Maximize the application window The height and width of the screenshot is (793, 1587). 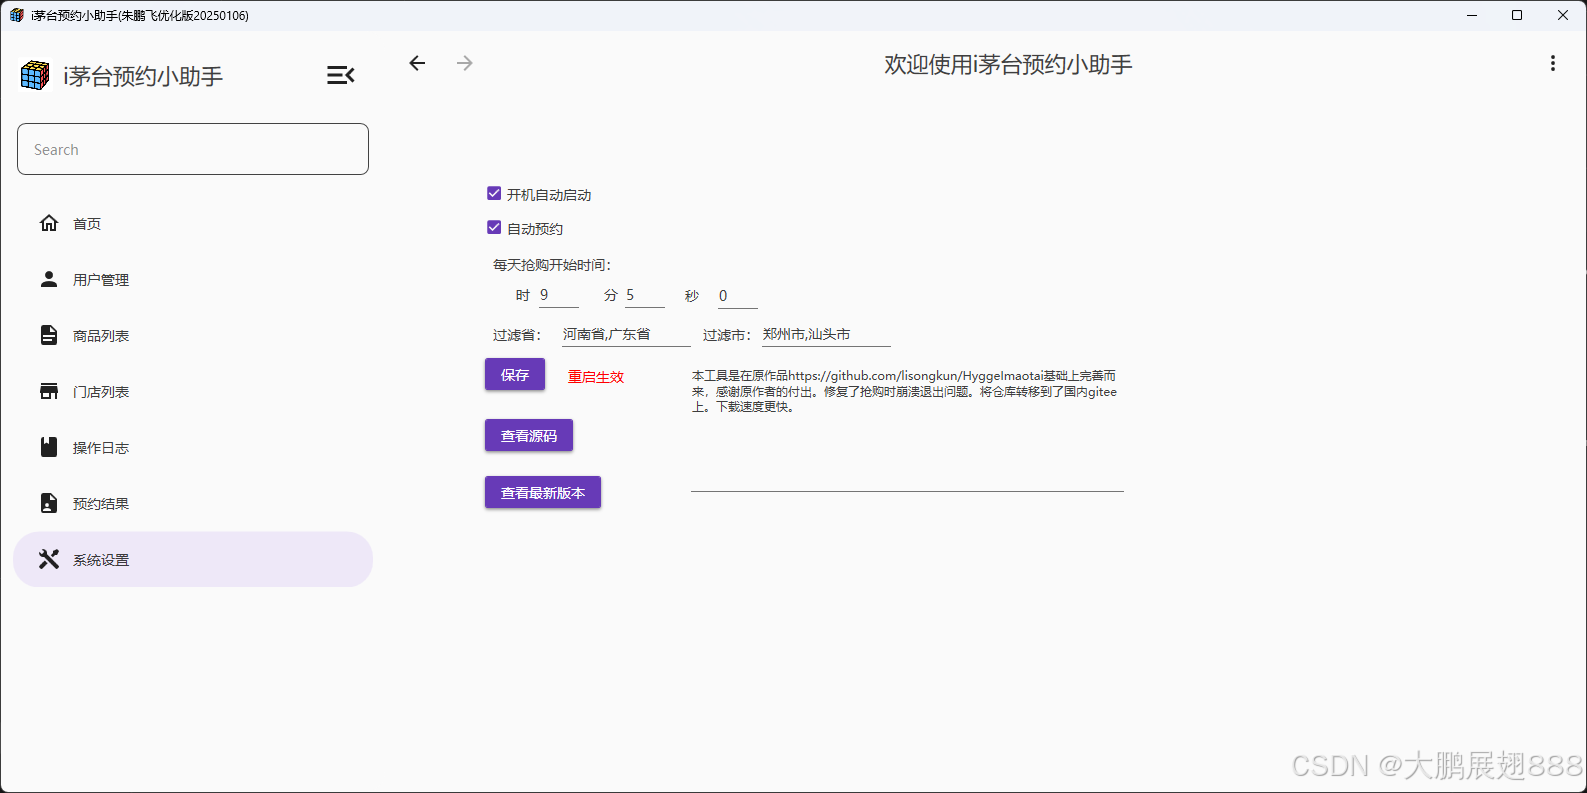[x=1517, y=15]
